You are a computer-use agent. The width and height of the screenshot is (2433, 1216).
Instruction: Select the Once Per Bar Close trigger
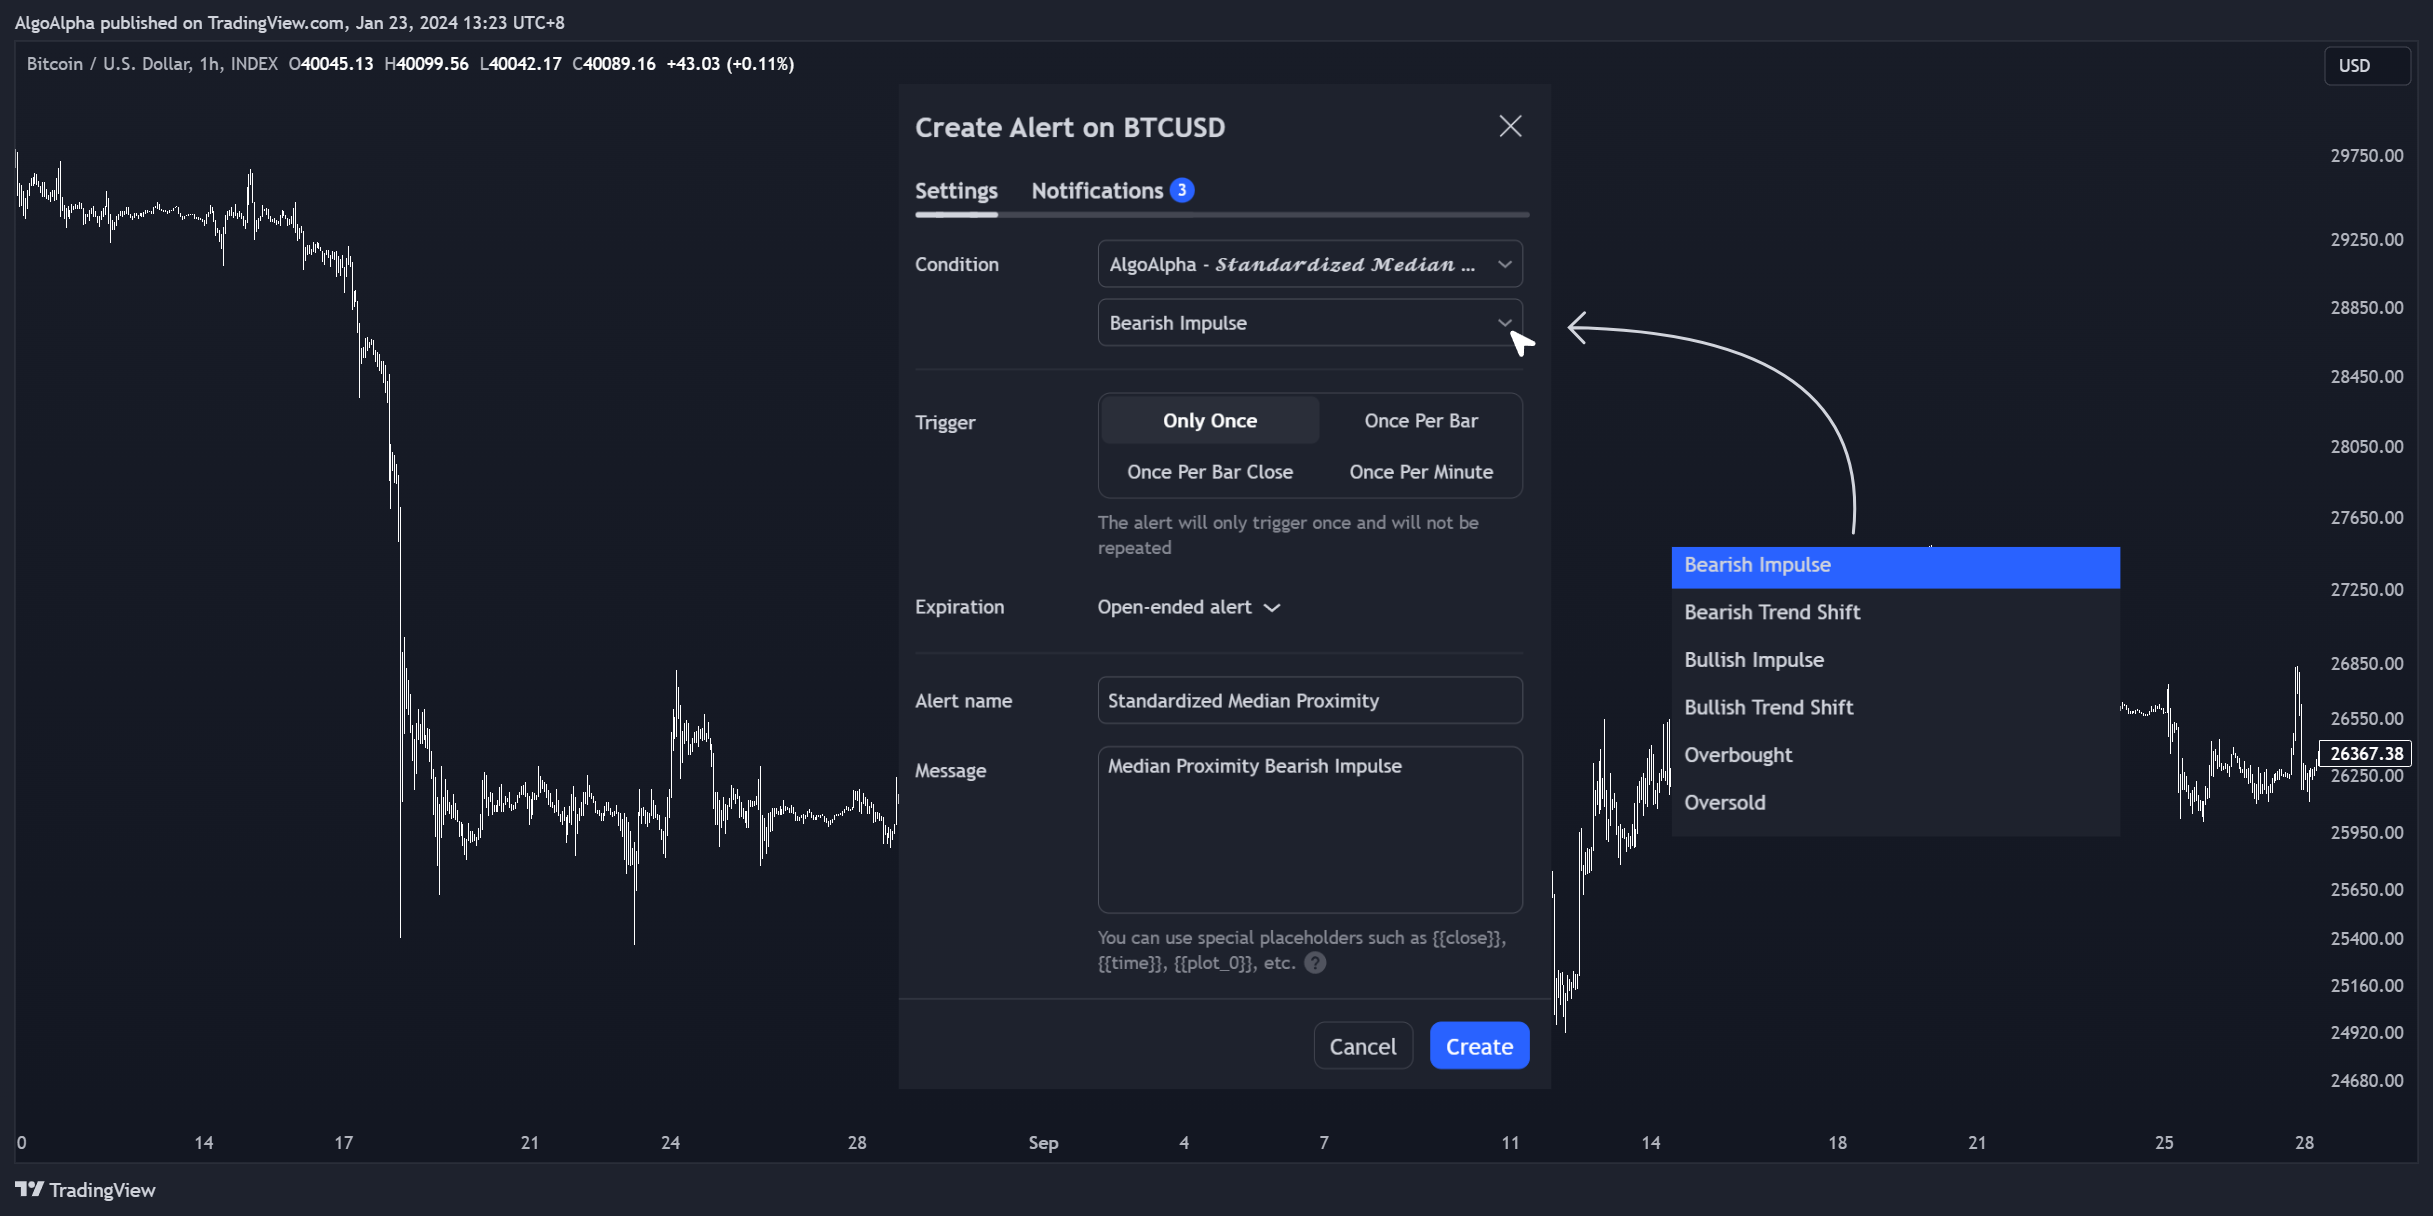[x=1210, y=472]
